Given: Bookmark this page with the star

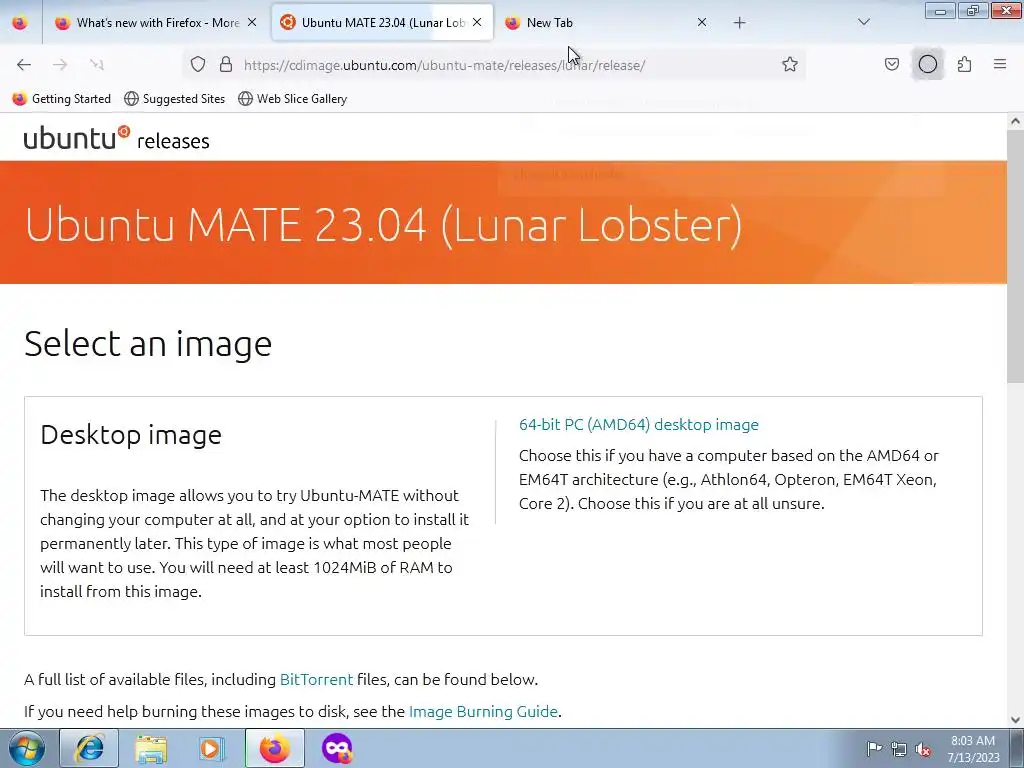Looking at the screenshot, I should pos(790,64).
